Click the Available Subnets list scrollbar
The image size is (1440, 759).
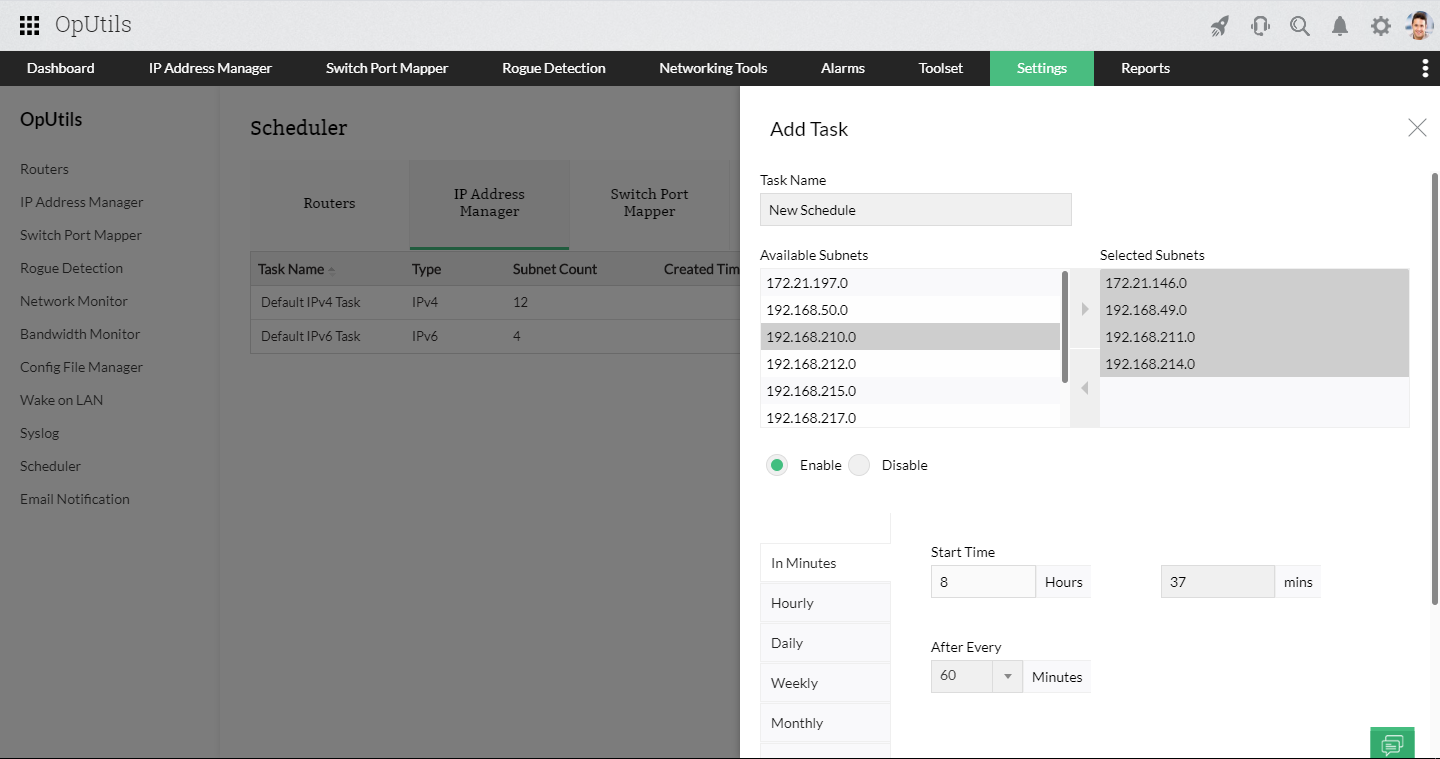coord(1065,326)
